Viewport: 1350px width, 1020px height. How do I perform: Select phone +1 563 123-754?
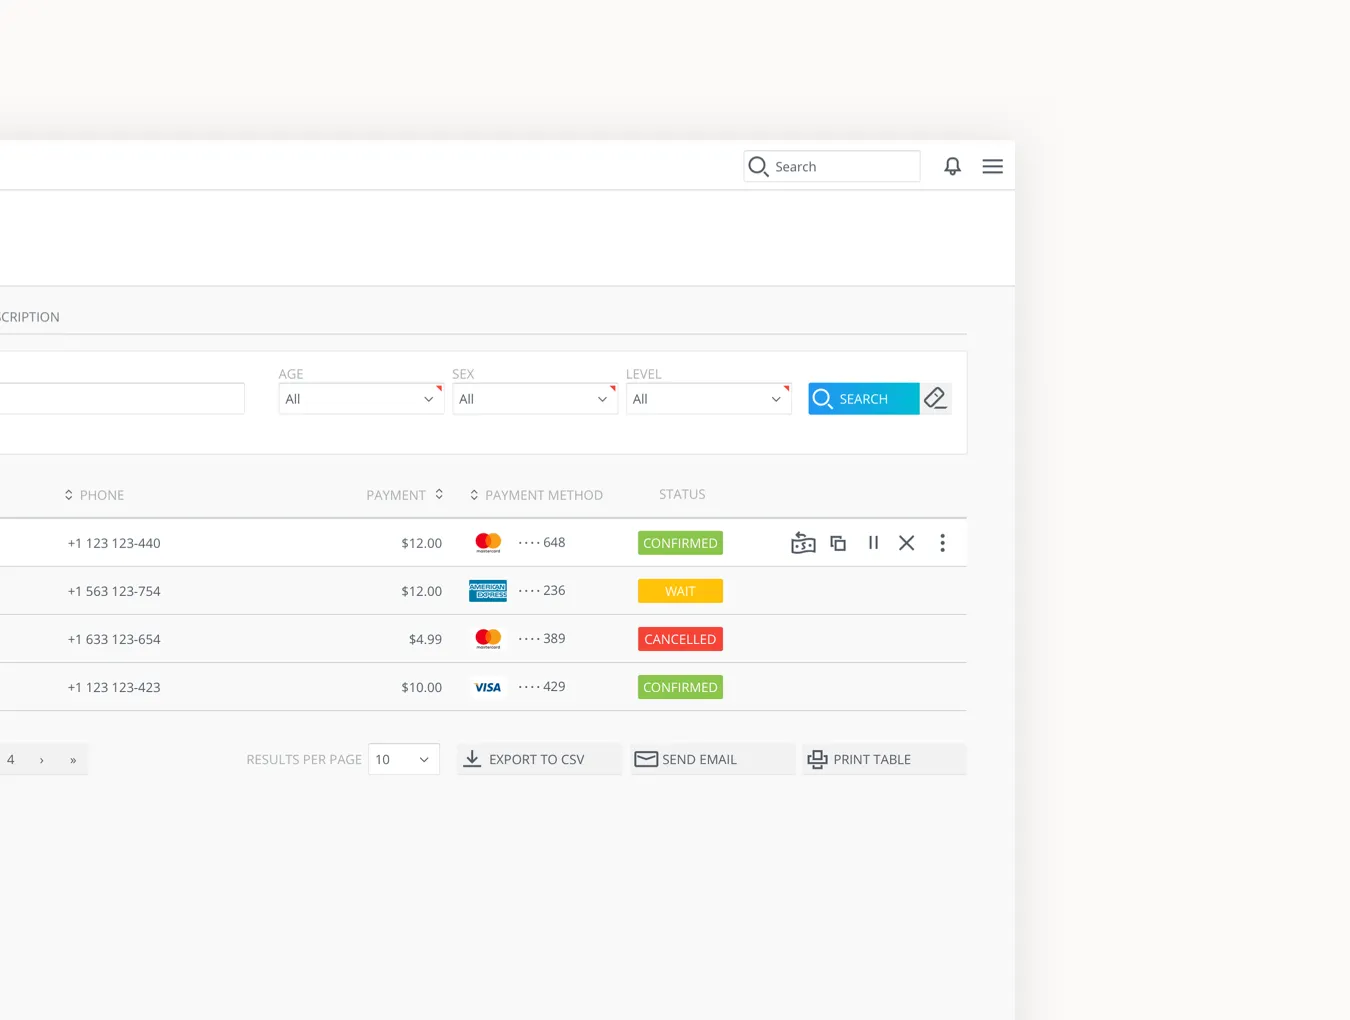click(114, 591)
